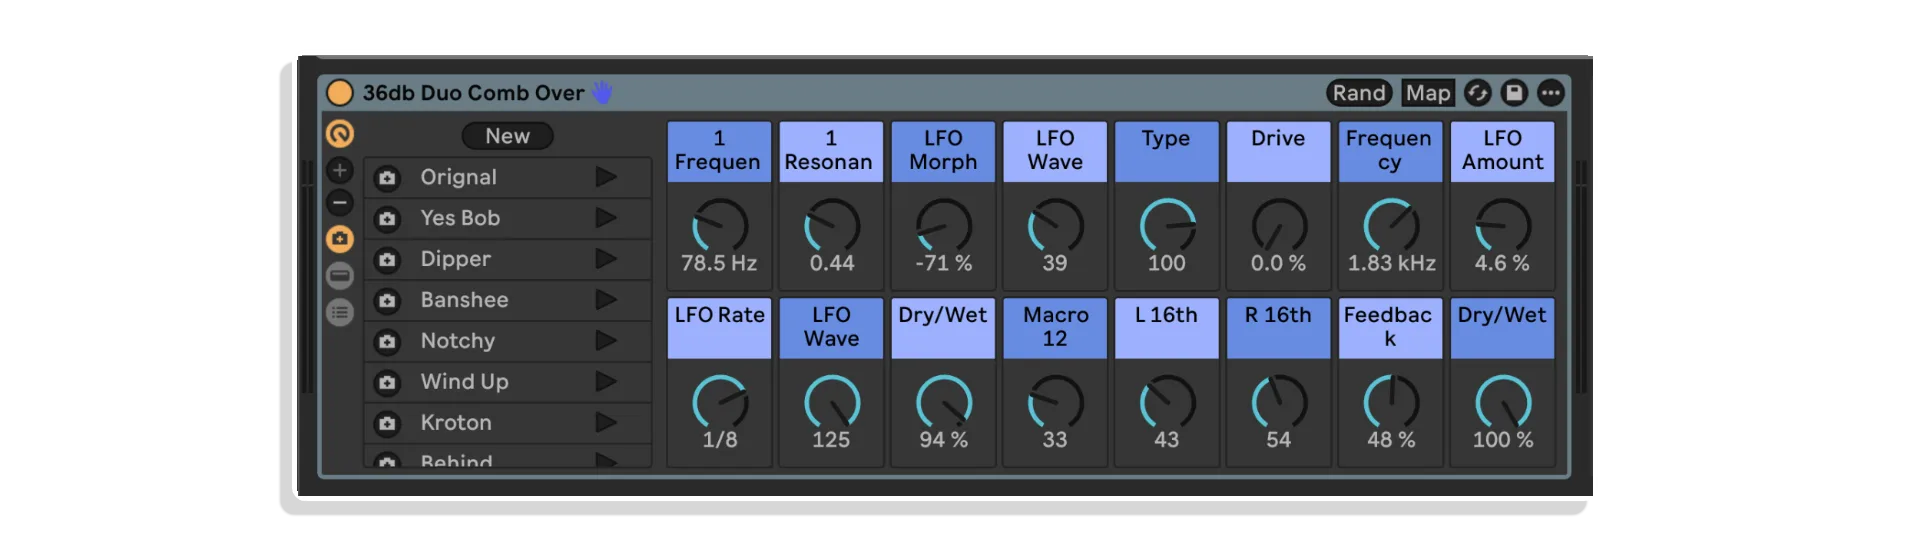
Task: Click the Type macro knob at 100
Action: (1167, 226)
